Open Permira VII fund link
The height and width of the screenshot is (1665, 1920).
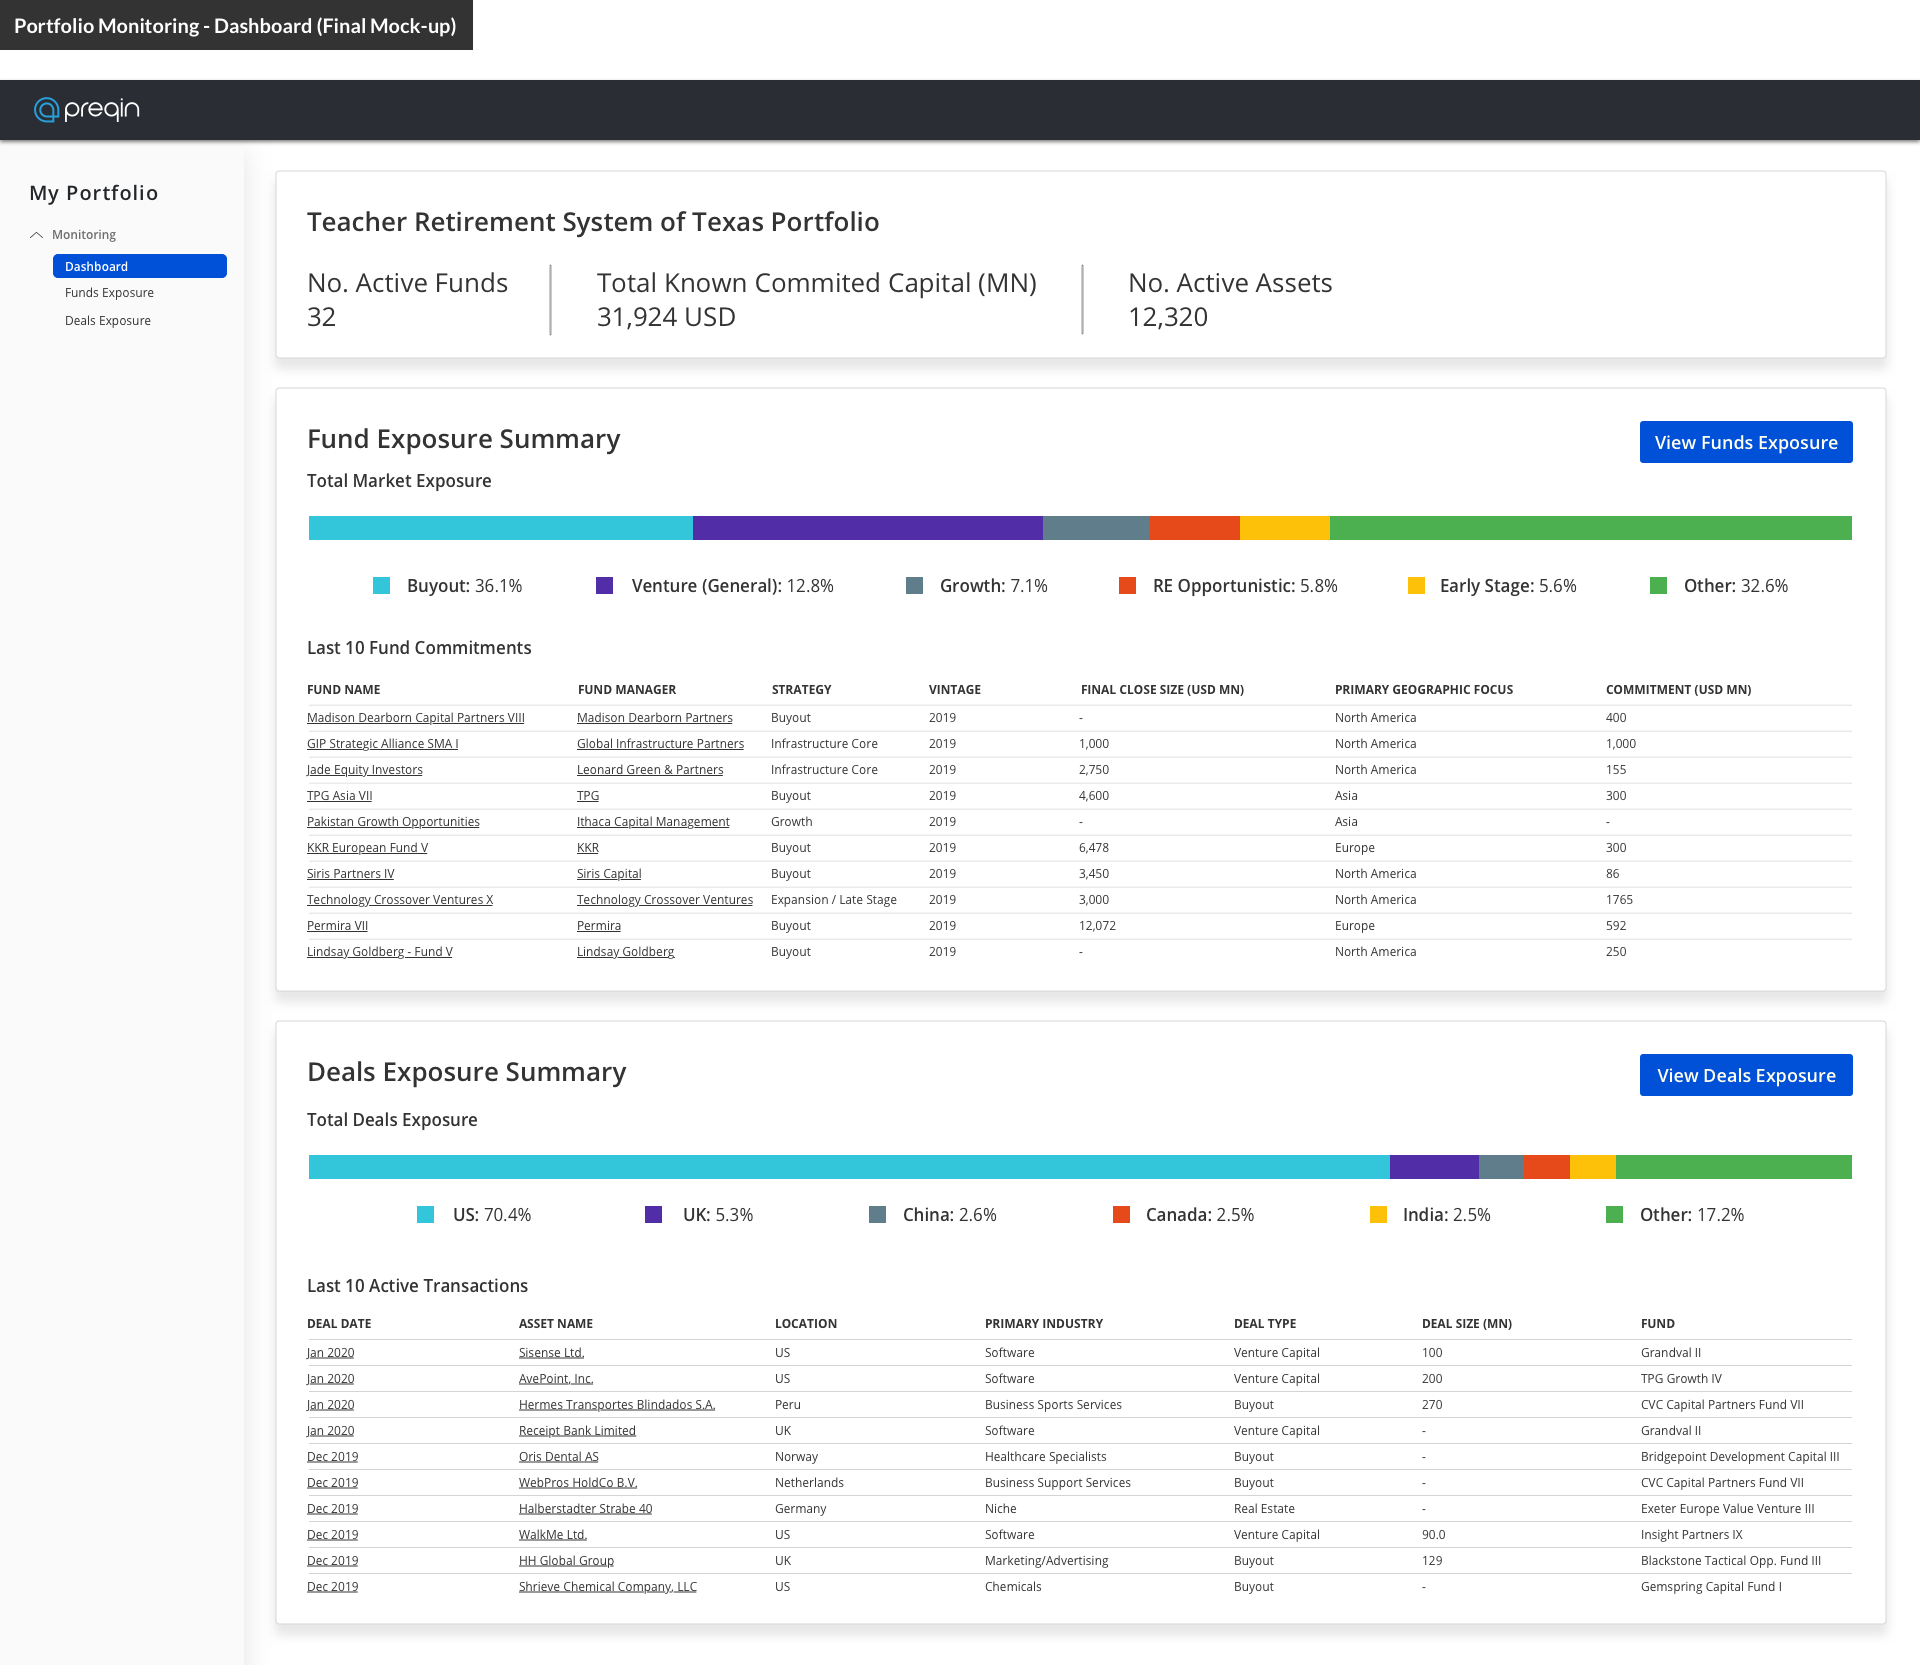point(337,926)
